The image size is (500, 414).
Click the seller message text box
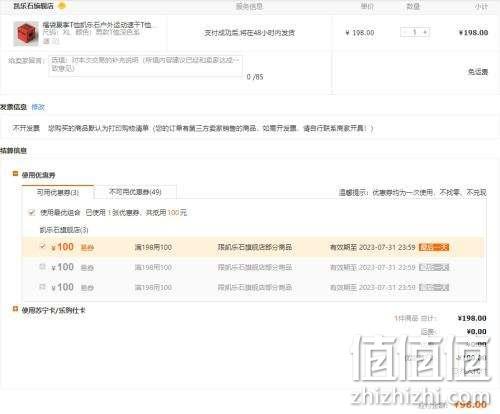146,66
